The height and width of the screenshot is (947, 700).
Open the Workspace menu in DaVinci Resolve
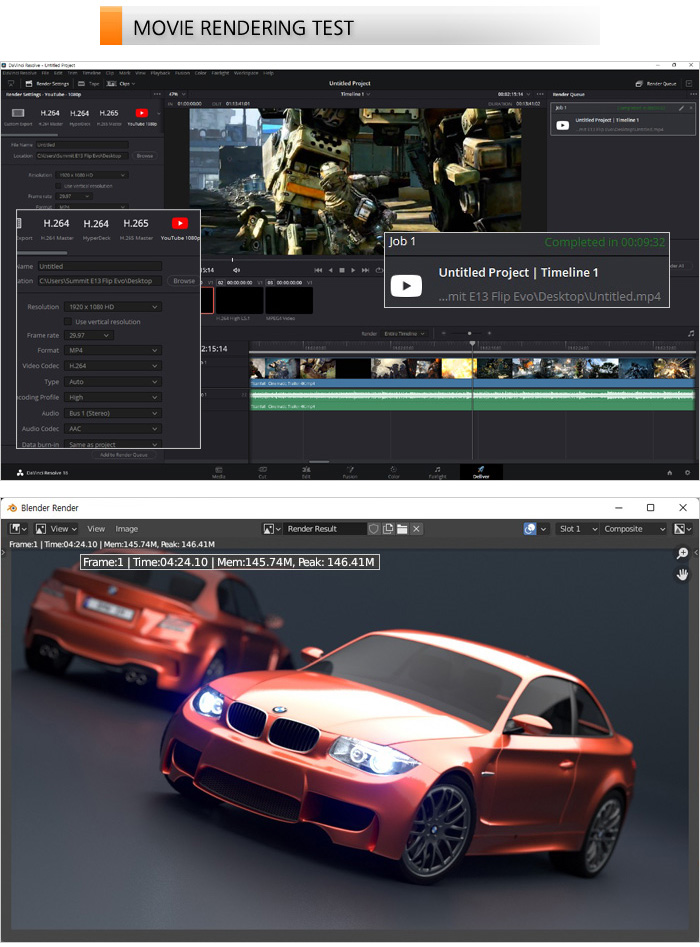[246, 73]
